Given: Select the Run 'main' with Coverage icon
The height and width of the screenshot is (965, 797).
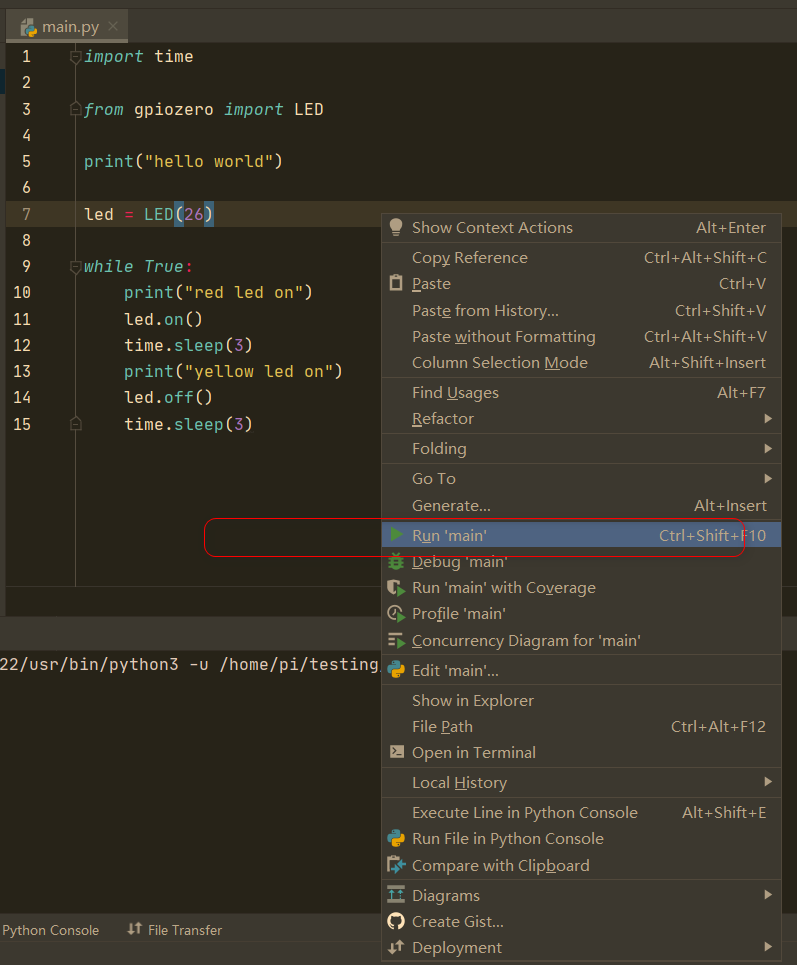Looking at the screenshot, I should click(x=397, y=587).
